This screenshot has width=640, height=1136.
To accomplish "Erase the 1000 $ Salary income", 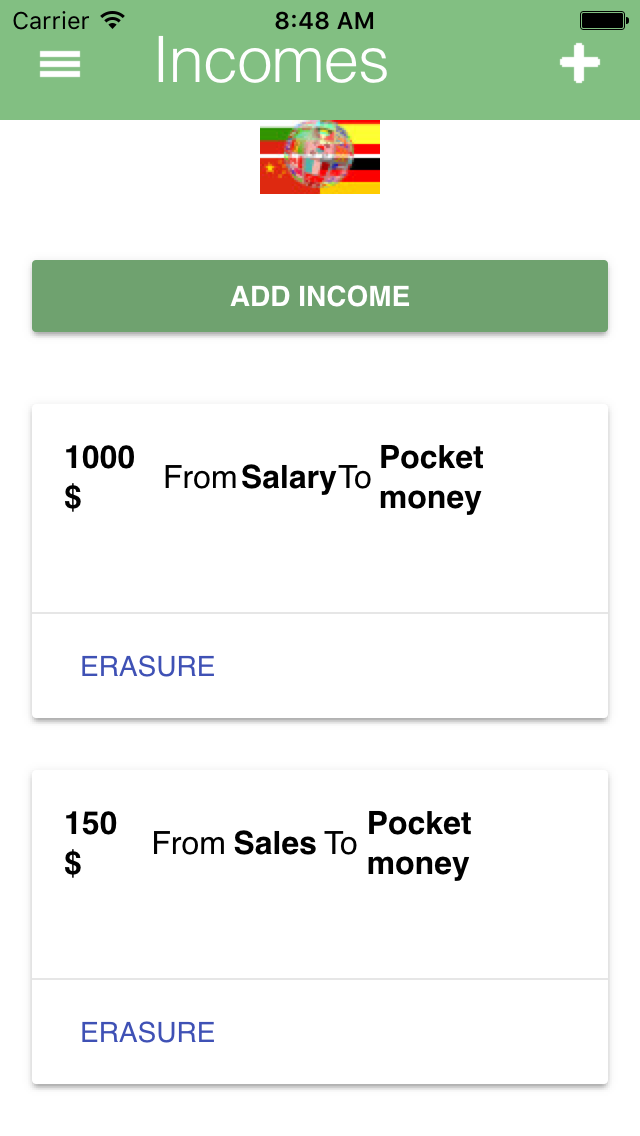I will tap(148, 666).
